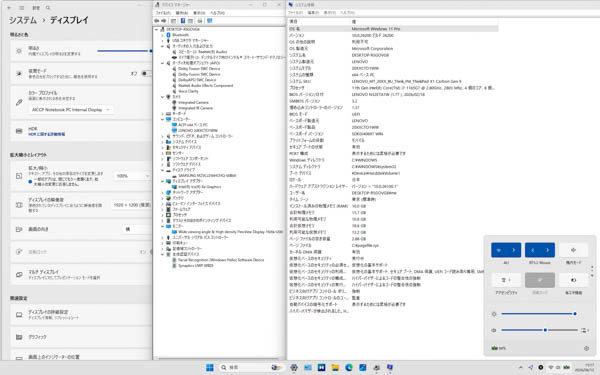Open Microsoft Edge from taskbar
This screenshot has height=375, width=600.
pos(349,367)
